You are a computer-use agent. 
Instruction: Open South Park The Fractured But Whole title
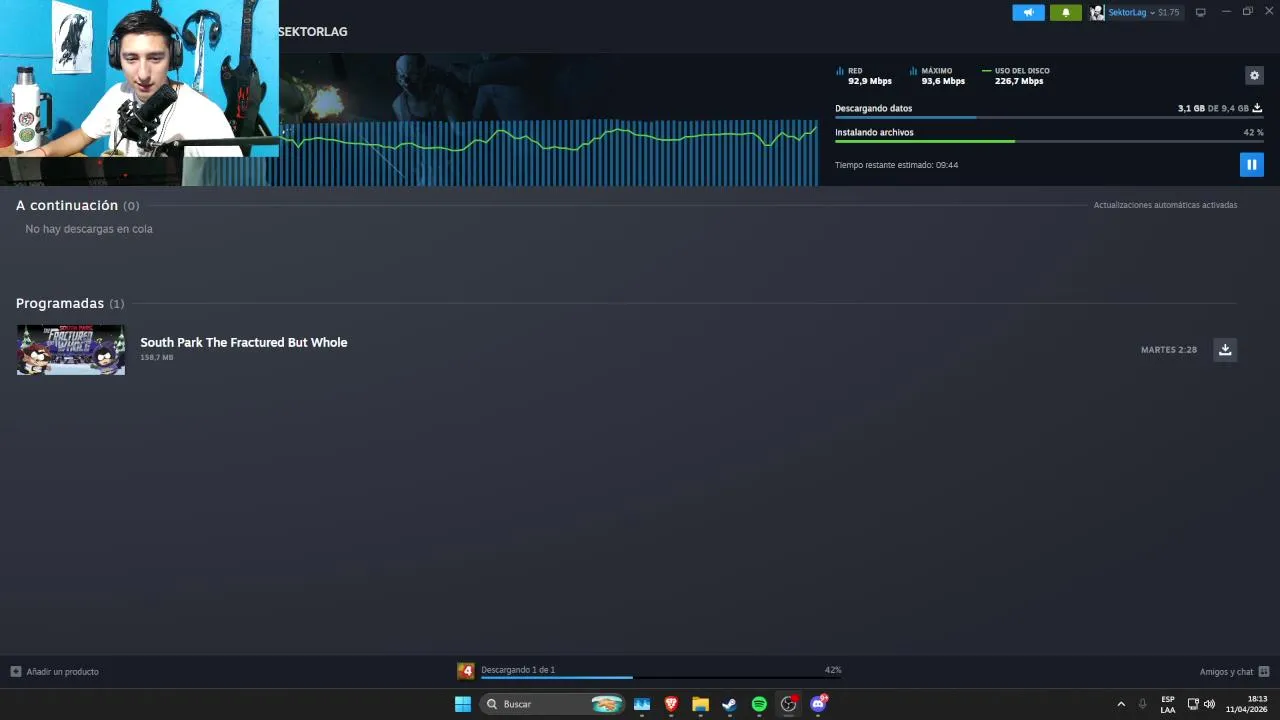coord(244,342)
